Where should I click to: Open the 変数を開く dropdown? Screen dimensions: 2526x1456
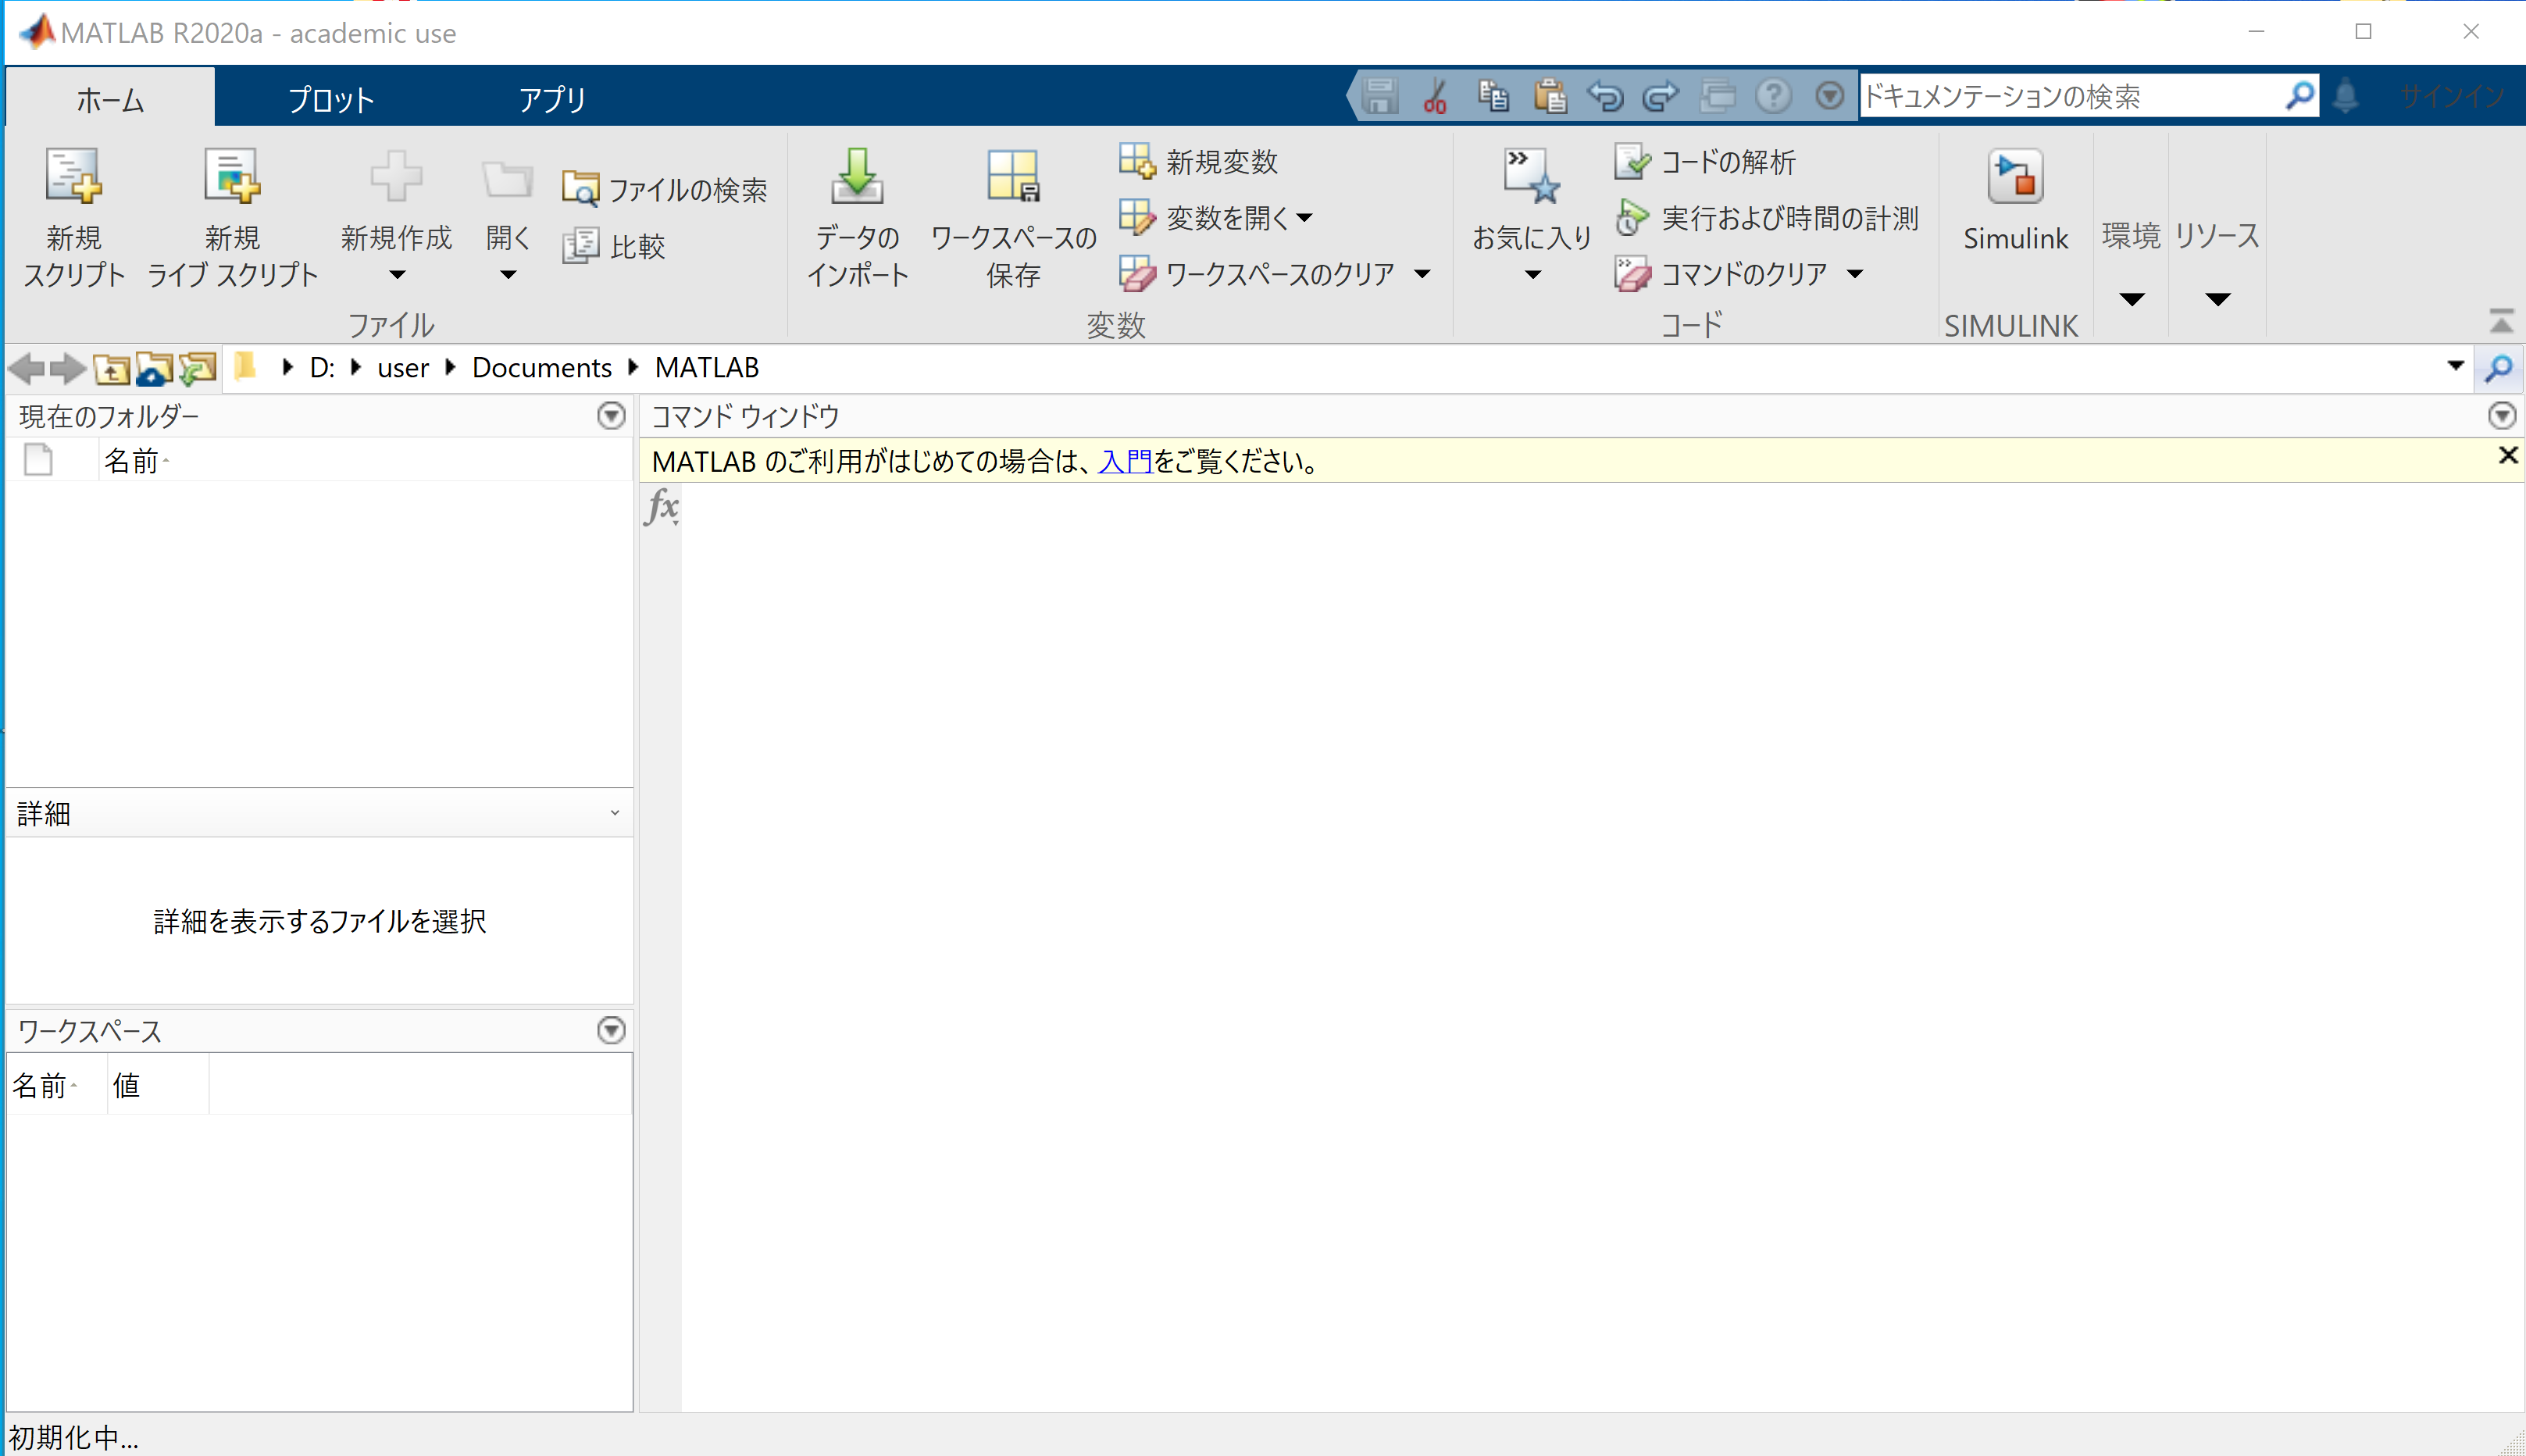tap(1216, 217)
